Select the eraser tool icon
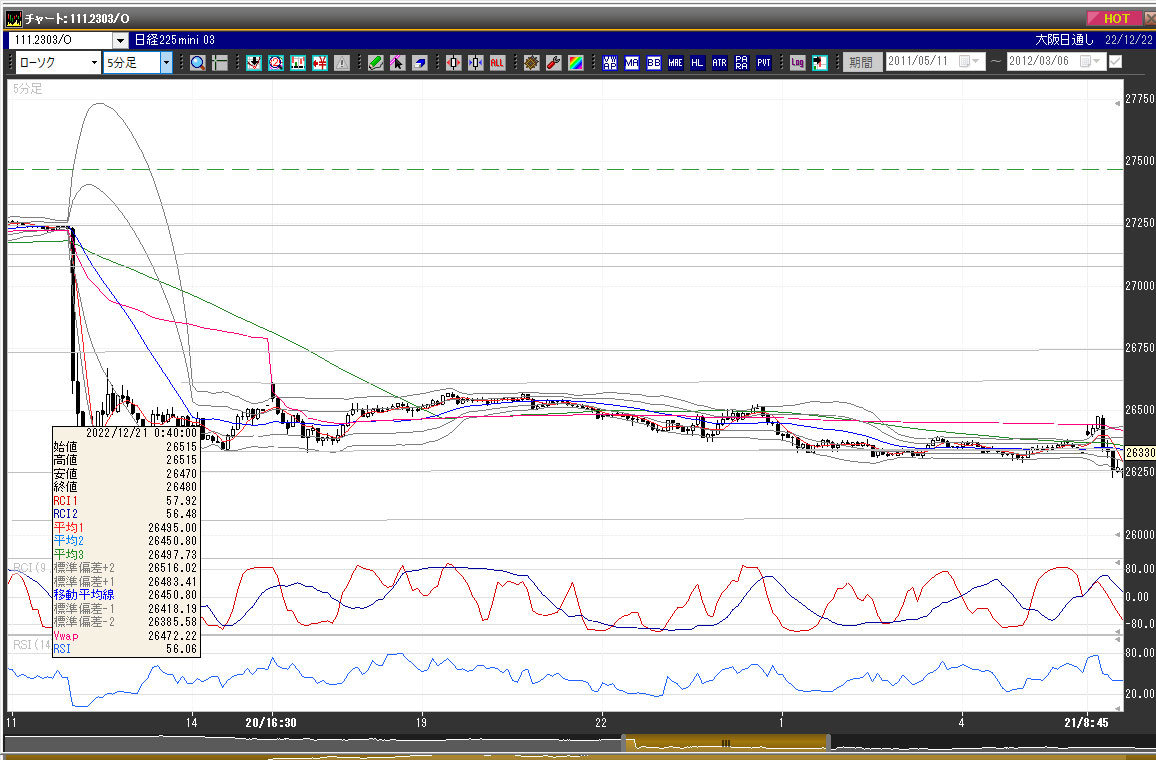Image resolution: width=1156 pixels, height=760 pixels. click(x=419, y=63)
